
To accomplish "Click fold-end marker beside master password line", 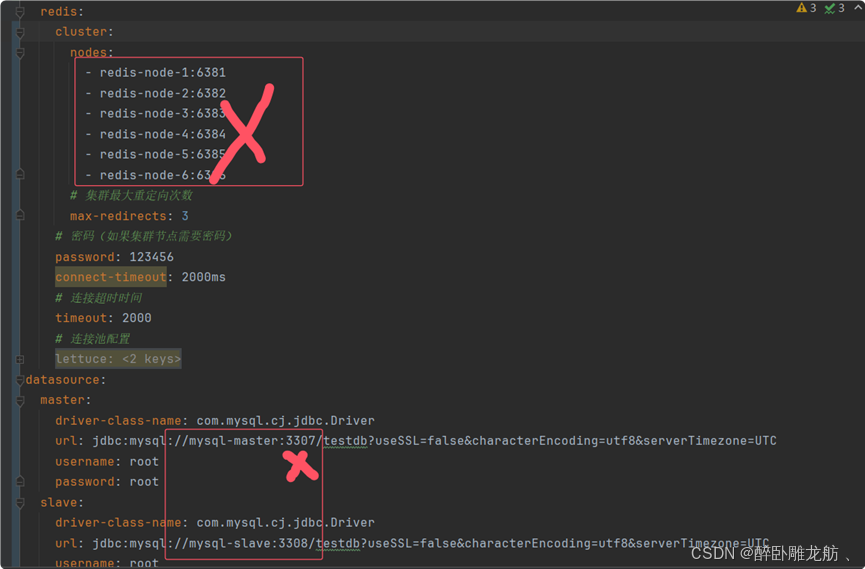I will coord(20,481).
